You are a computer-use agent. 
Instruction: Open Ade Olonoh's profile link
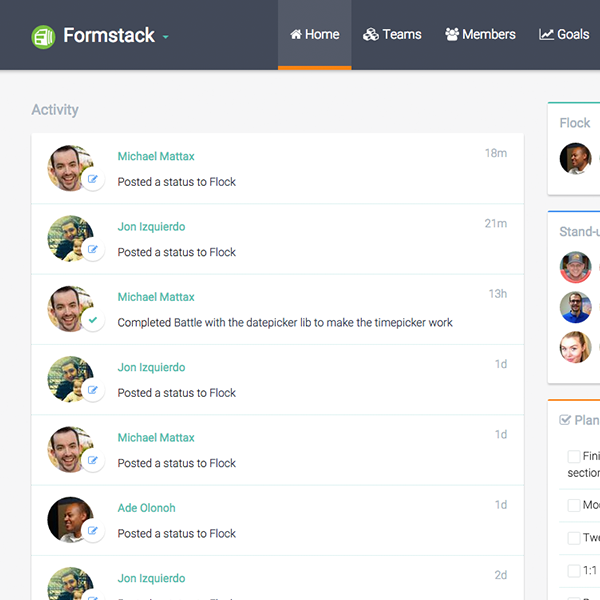pos(146,508)
